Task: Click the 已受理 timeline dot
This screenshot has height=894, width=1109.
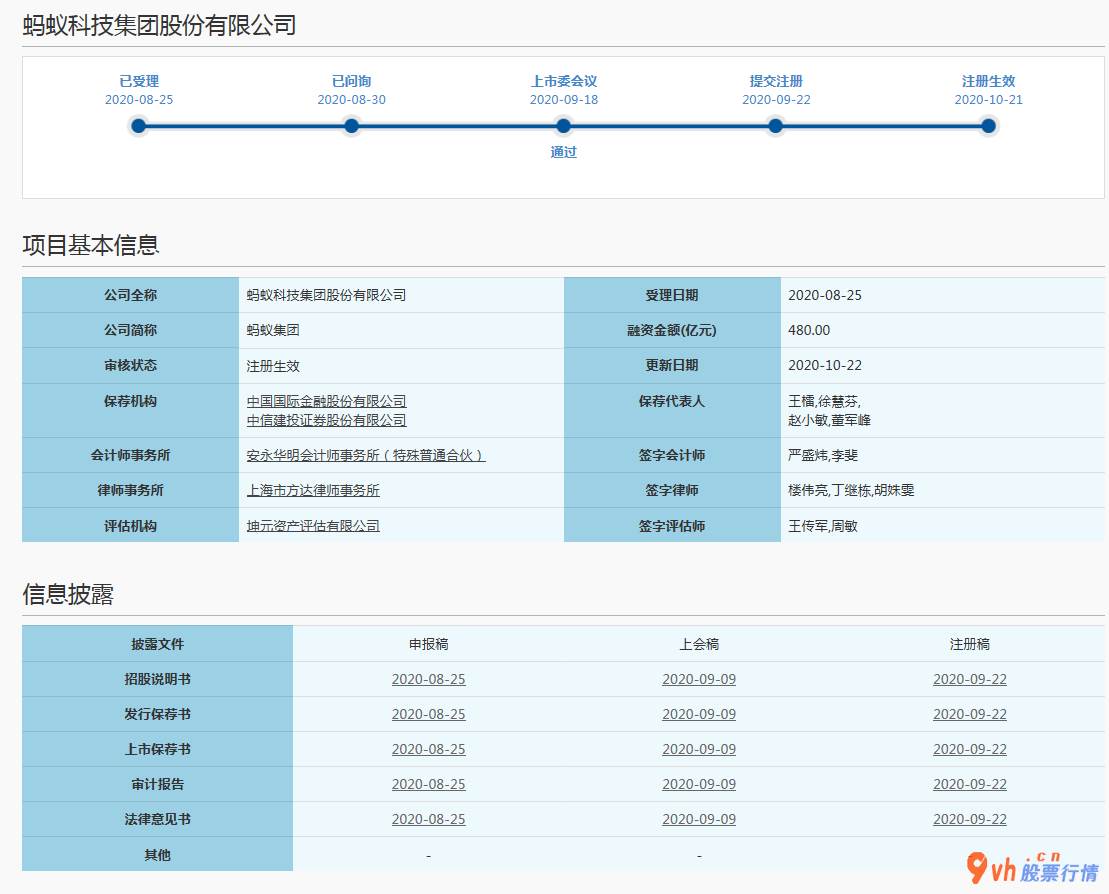Action: tap(139, 126)
